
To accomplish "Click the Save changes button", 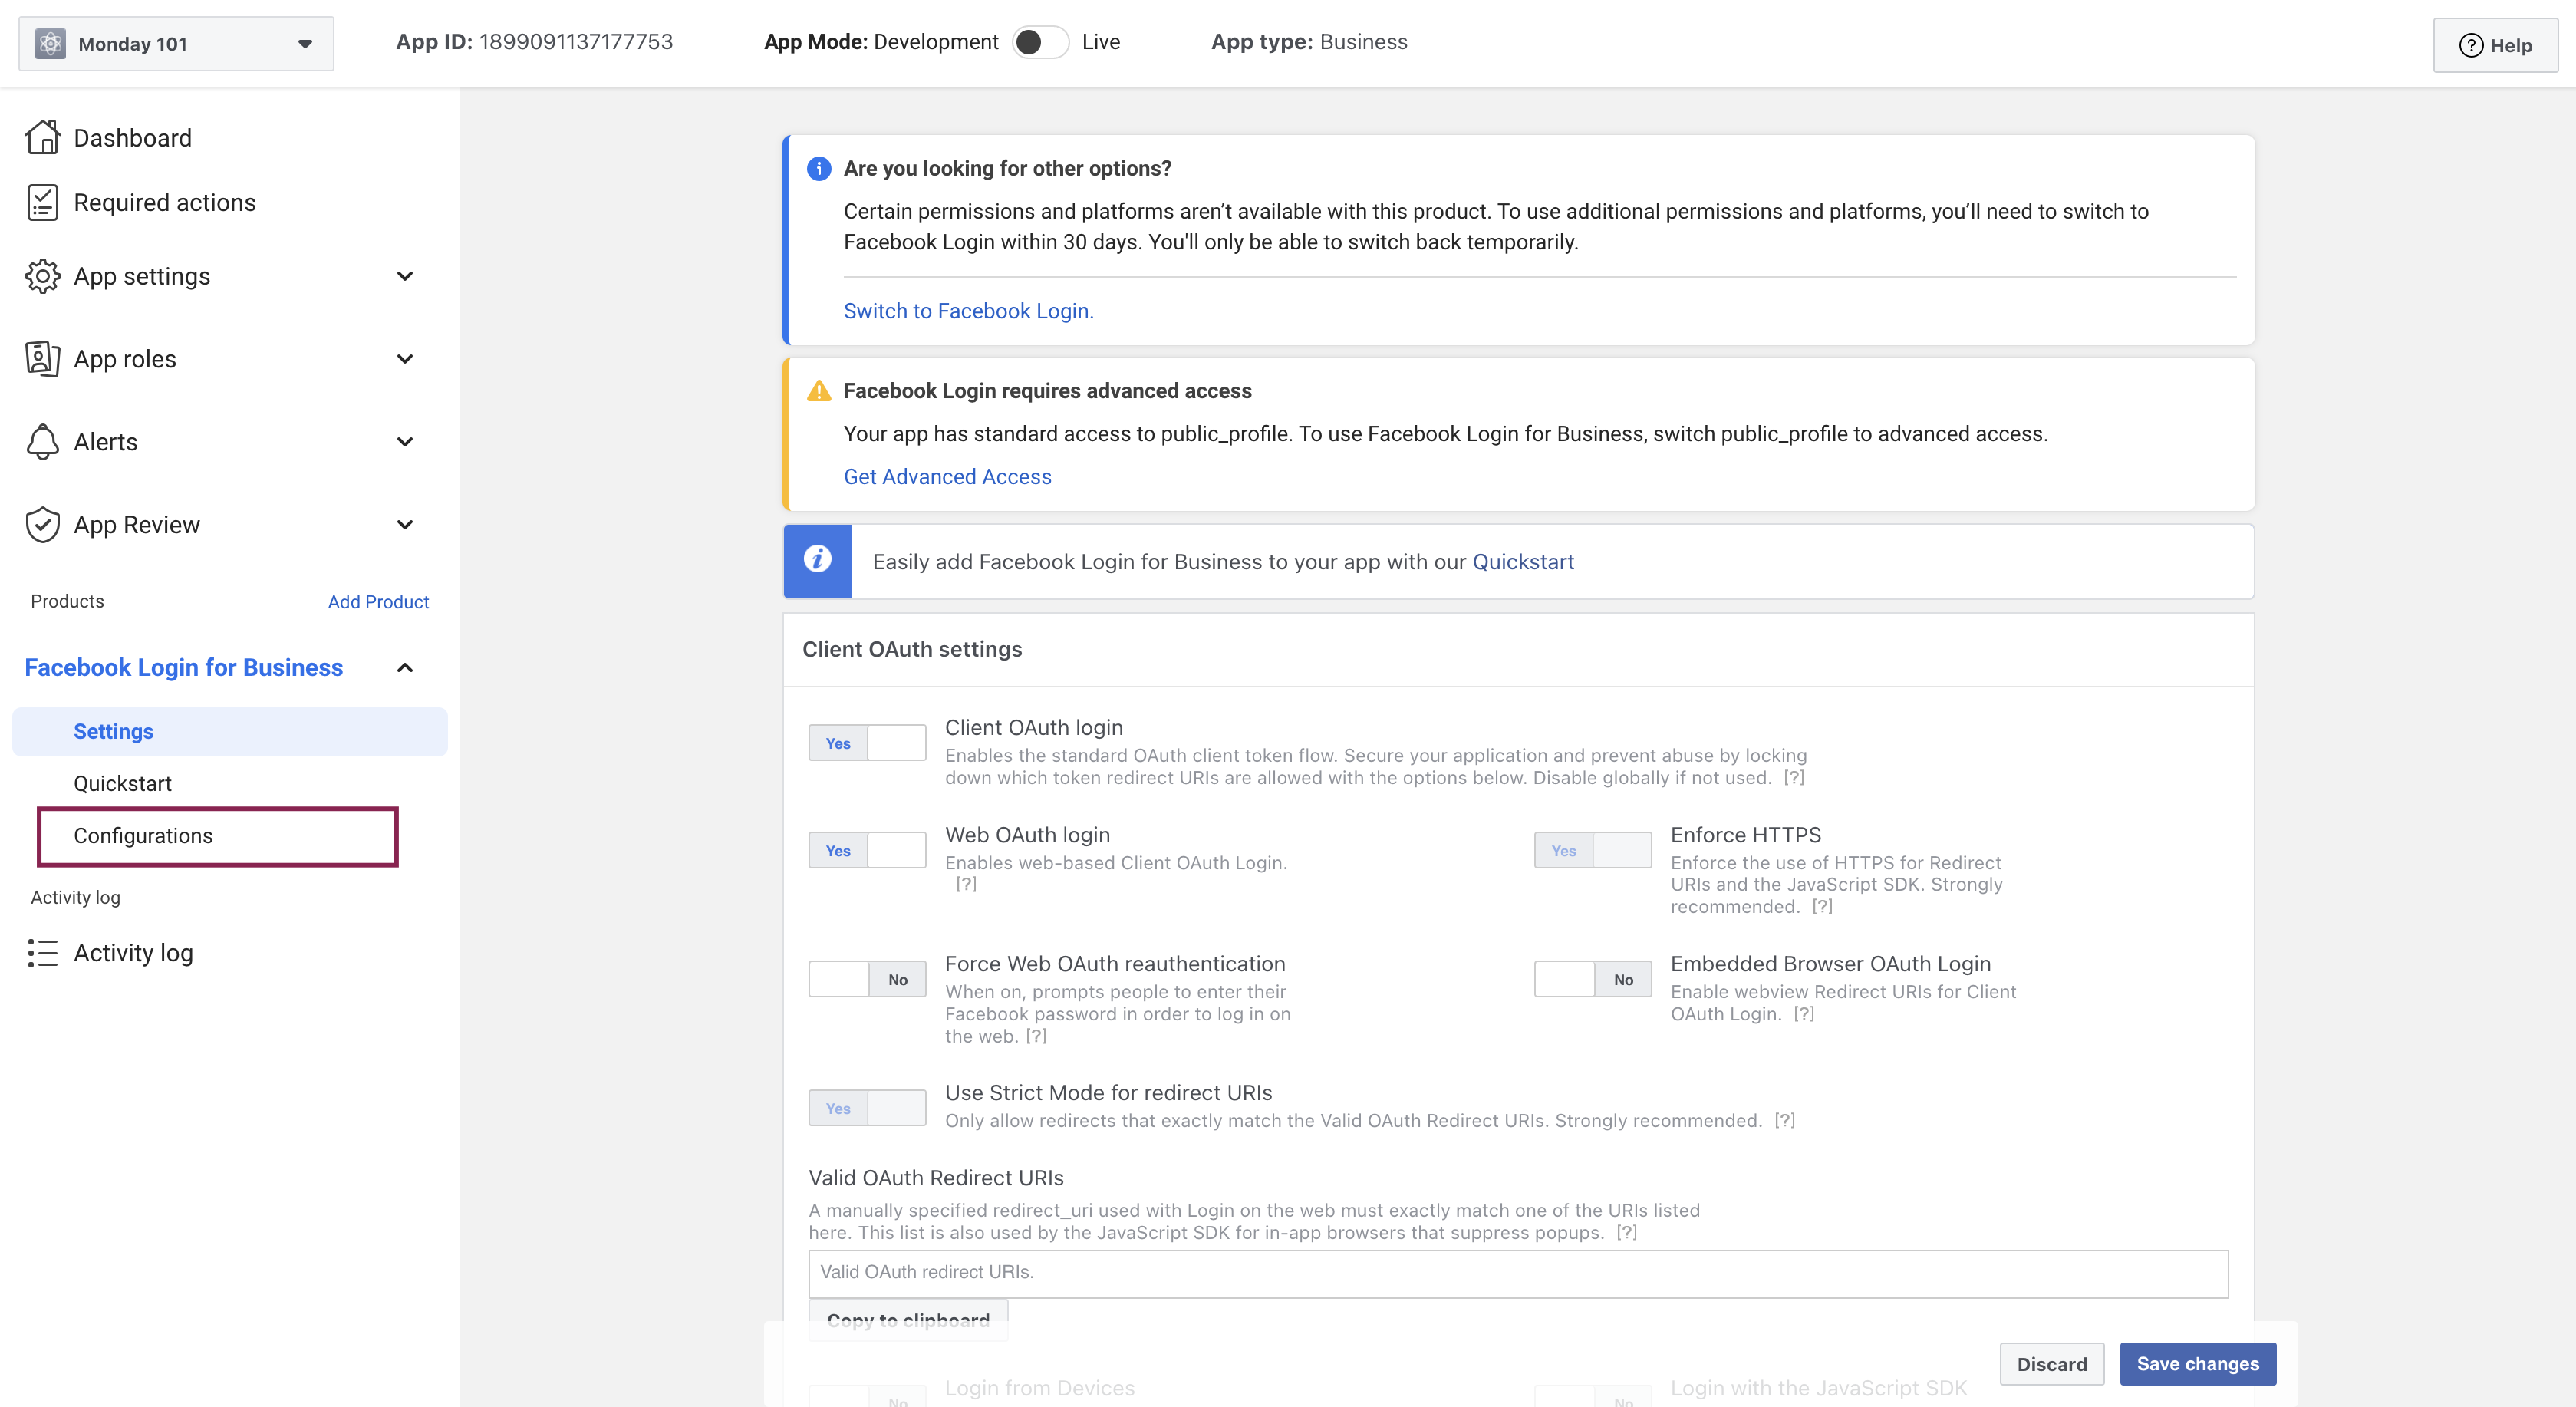I will click(2197, 1363).
